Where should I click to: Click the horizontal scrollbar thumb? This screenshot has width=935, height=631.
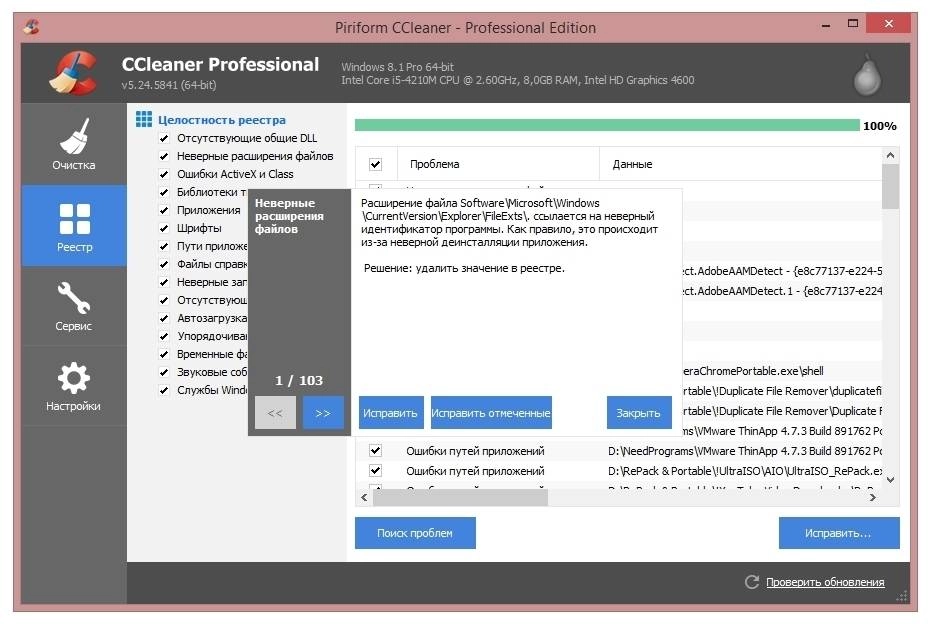[460, 497]
